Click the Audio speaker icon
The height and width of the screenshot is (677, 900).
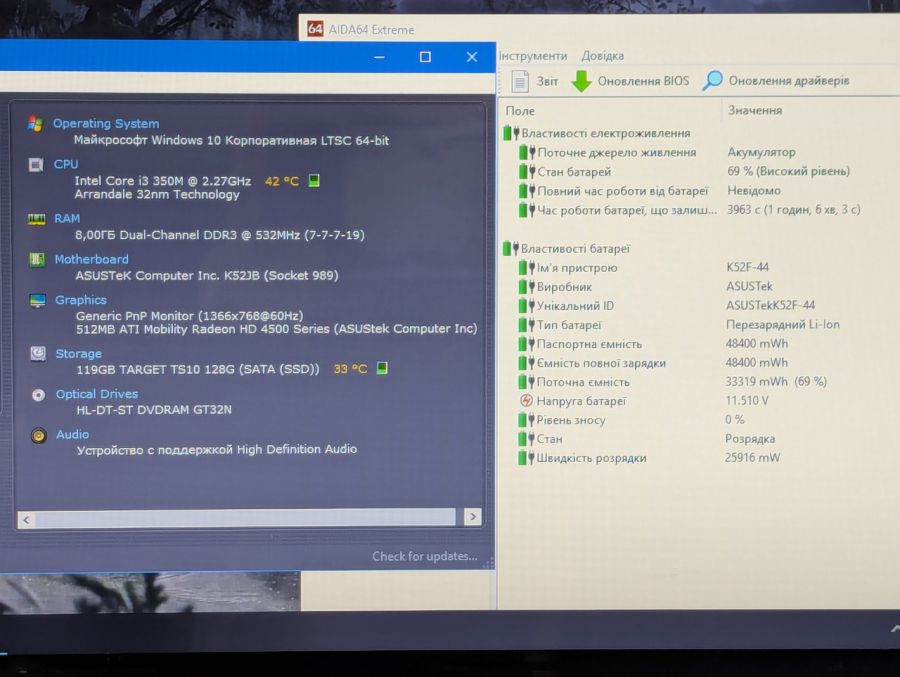tap(39, 436)
